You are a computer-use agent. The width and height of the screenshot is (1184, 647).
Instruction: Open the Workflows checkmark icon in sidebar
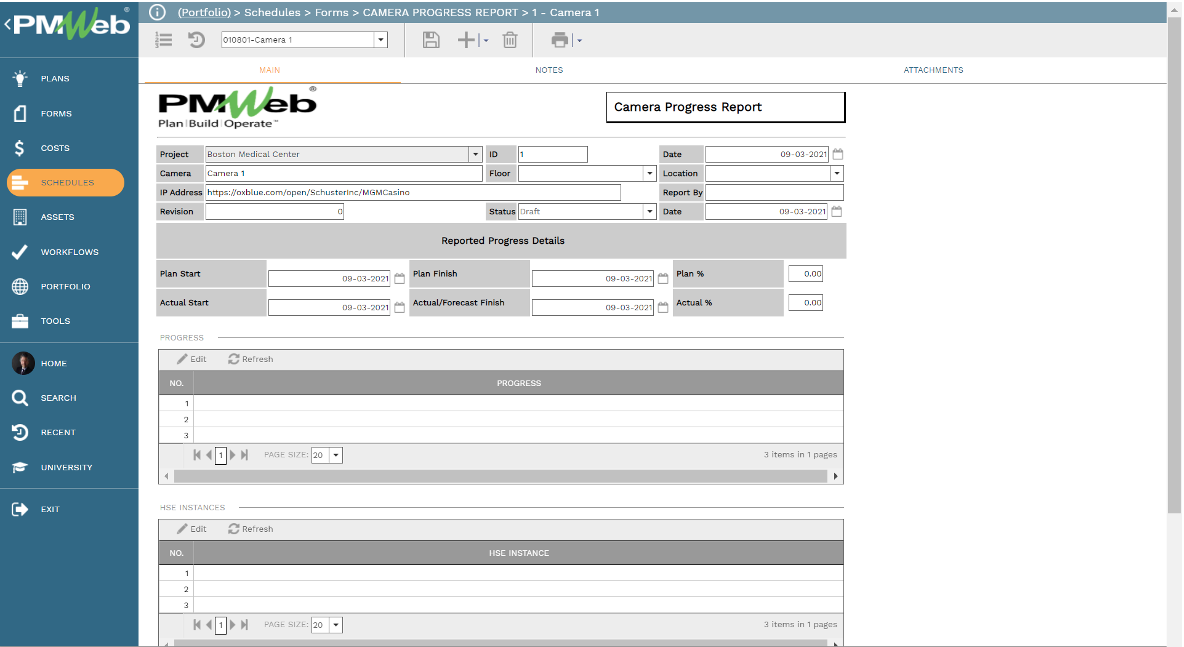[20, 251]
